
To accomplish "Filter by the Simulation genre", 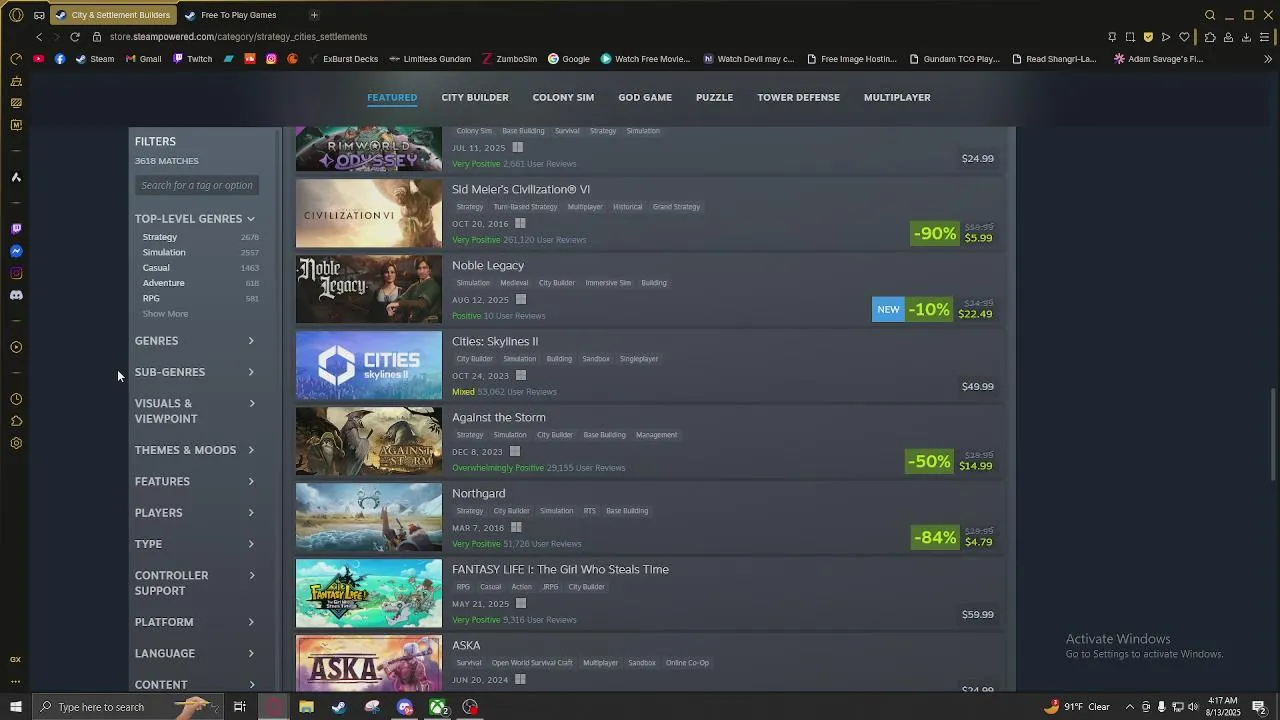I will point(164,252).
